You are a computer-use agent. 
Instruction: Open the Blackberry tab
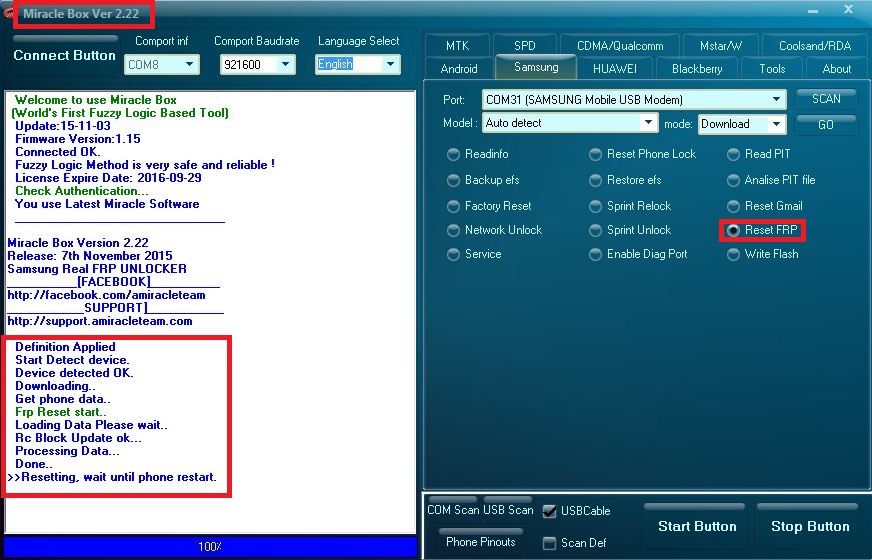pyautogui.click(x=697, y=69)
